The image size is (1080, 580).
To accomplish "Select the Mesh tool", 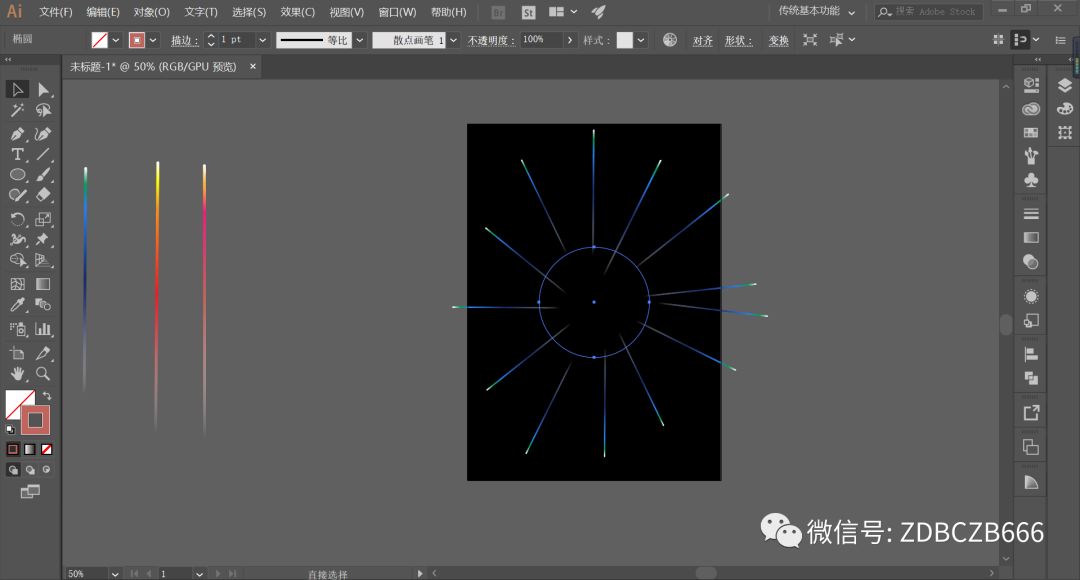I will [17, 284].
